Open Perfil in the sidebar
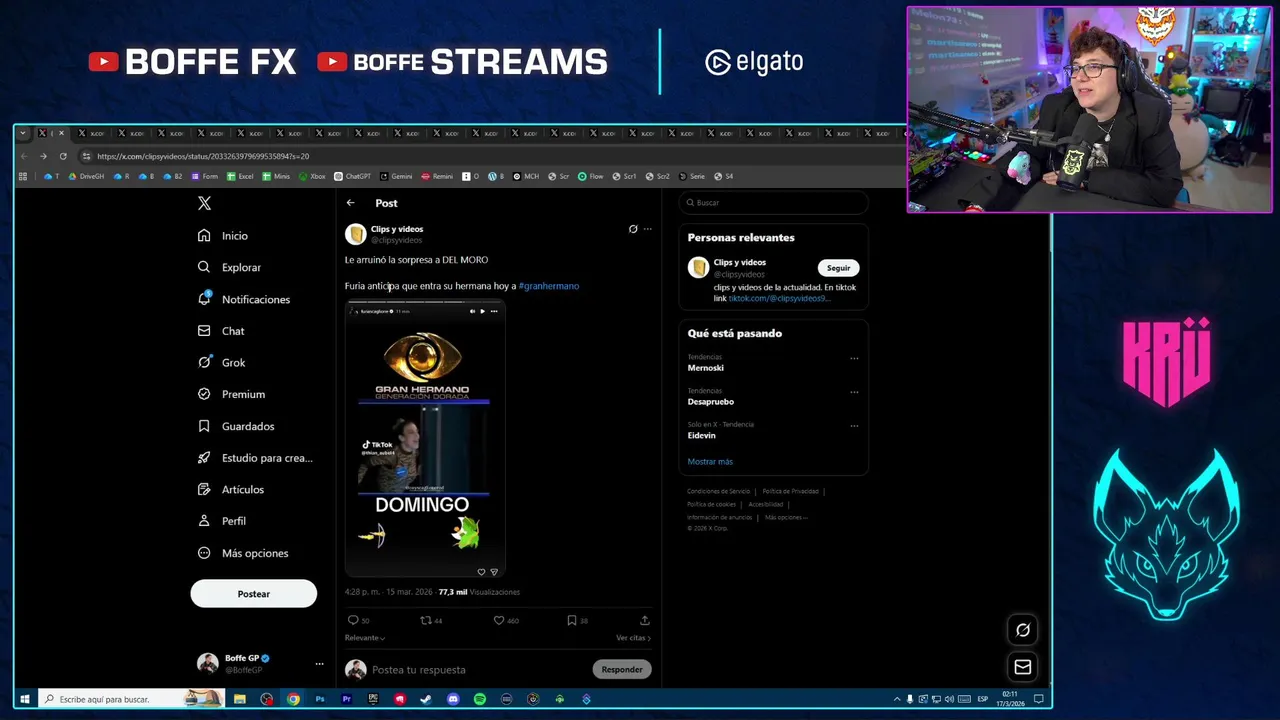The image size is (1280, 720). click(222, 521)
